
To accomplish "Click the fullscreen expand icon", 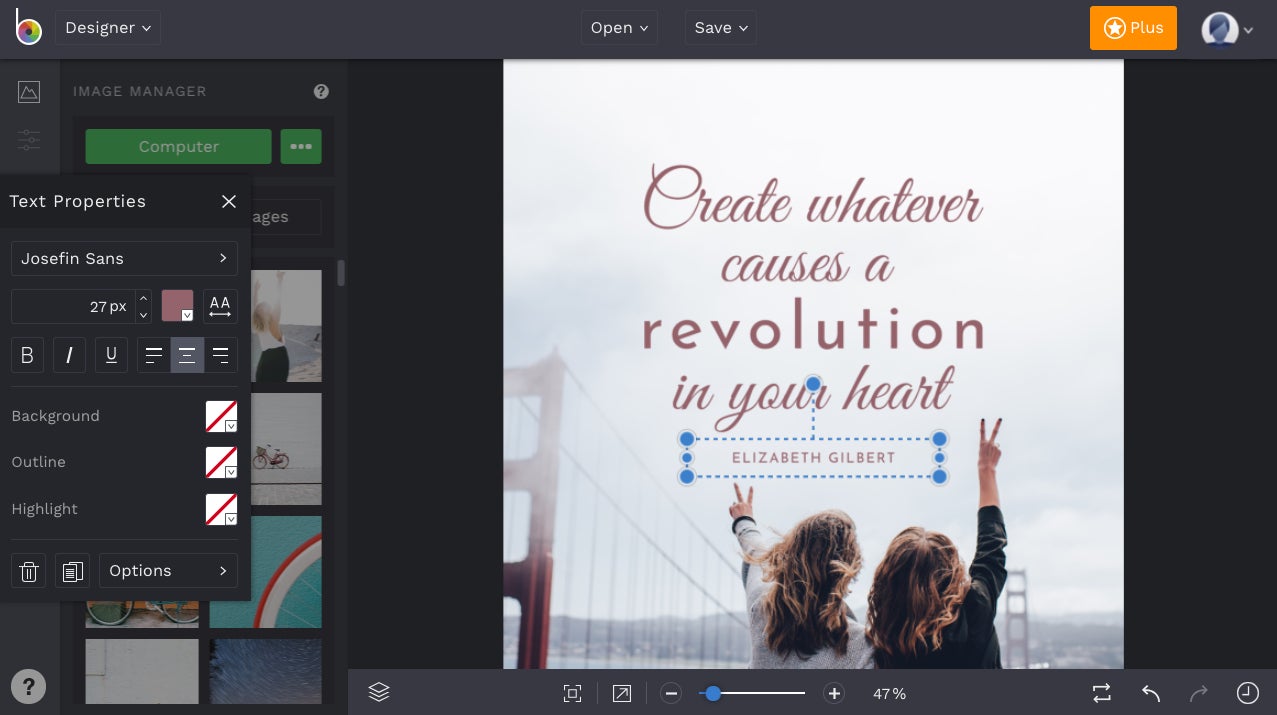I will point(622,693).
